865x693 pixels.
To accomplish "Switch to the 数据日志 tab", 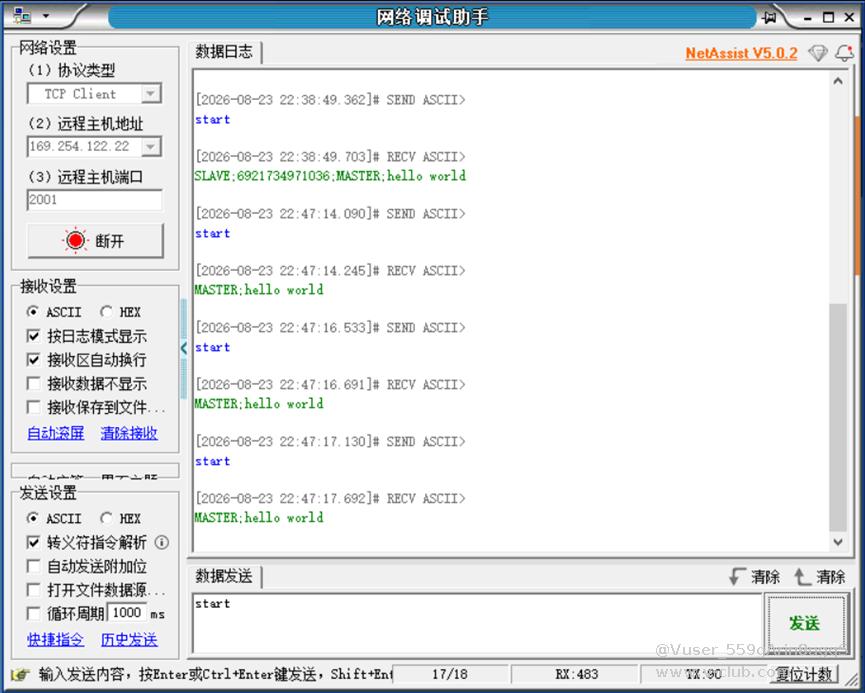I will pos(224,52).
